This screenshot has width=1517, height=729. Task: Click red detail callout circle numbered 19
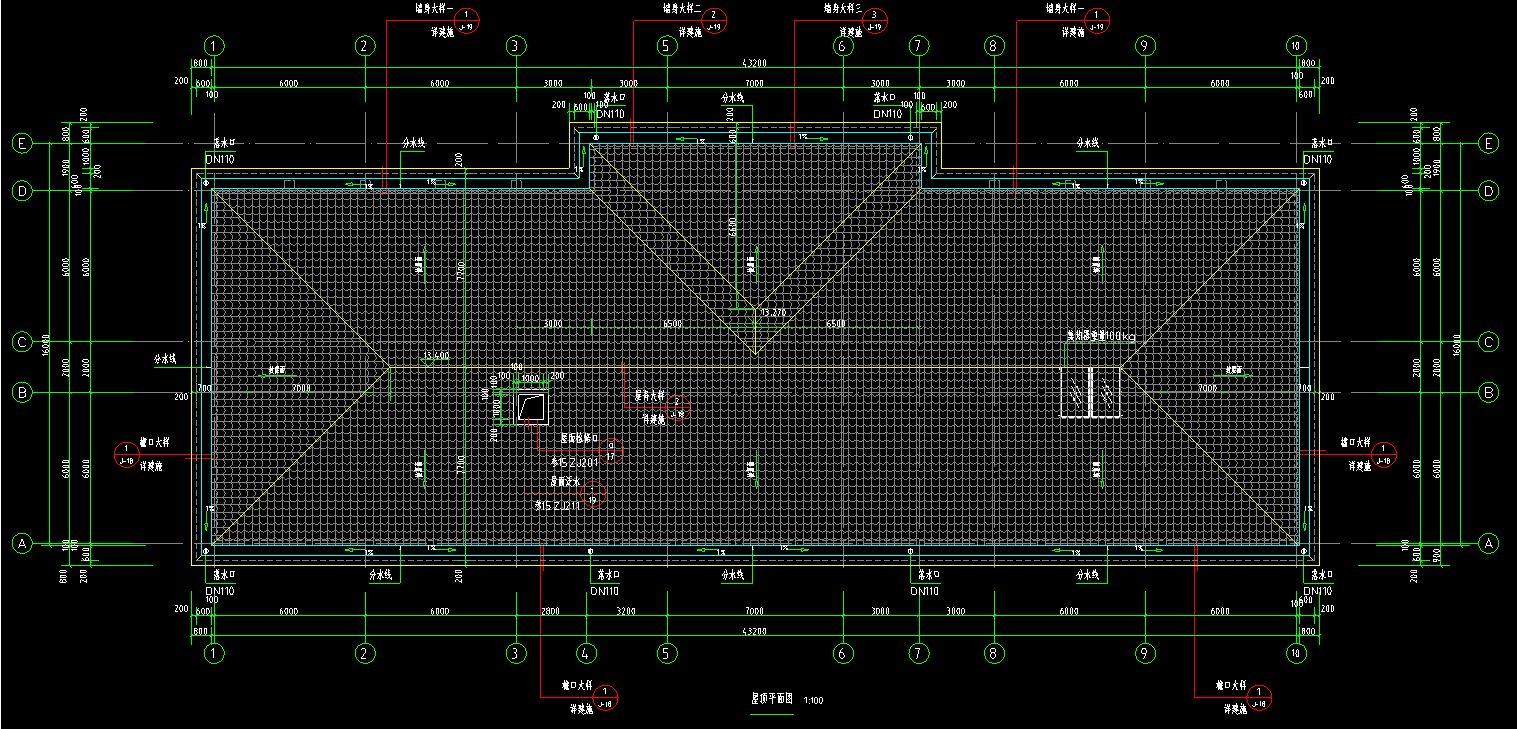coord(594,496)
